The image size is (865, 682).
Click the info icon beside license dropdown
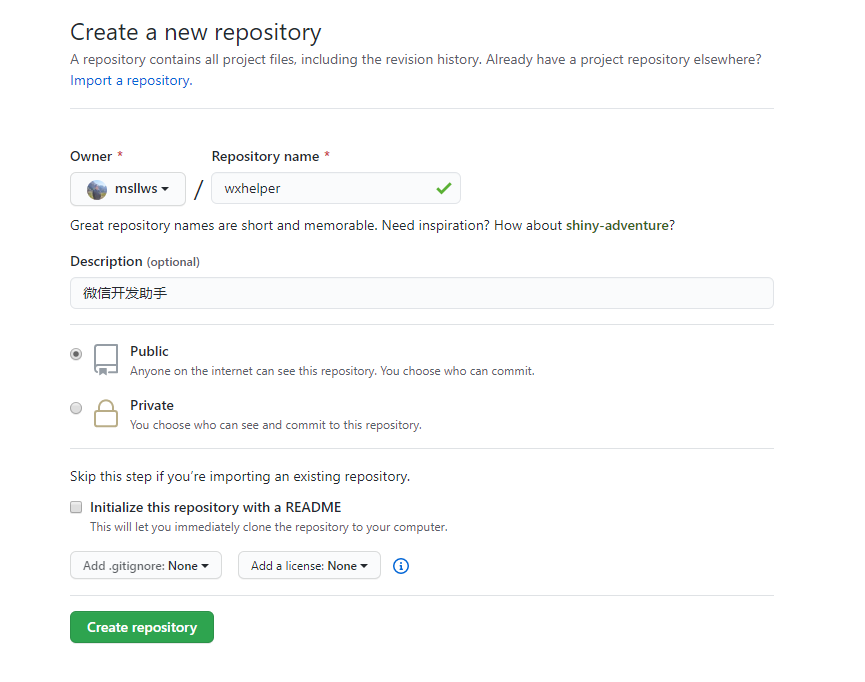pos(401,566)
